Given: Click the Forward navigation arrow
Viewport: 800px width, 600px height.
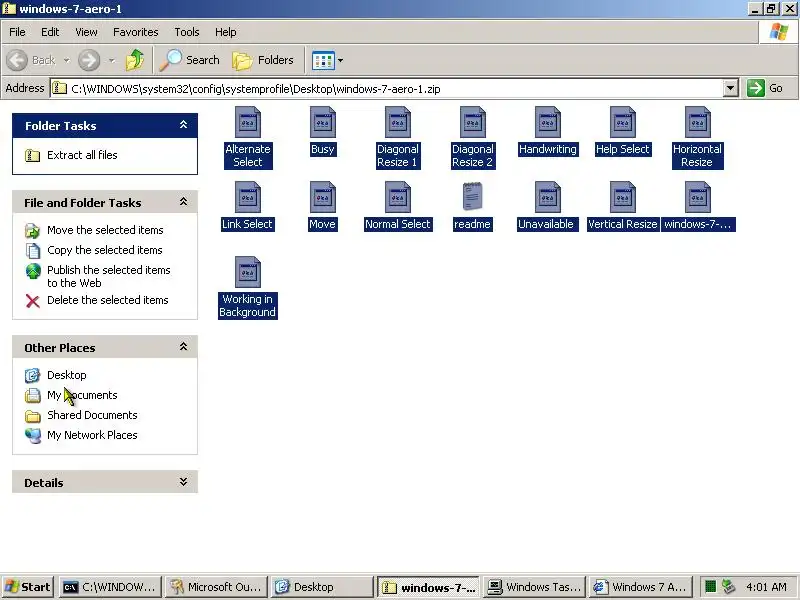Looking at the screenshot, I should point(89,60).
